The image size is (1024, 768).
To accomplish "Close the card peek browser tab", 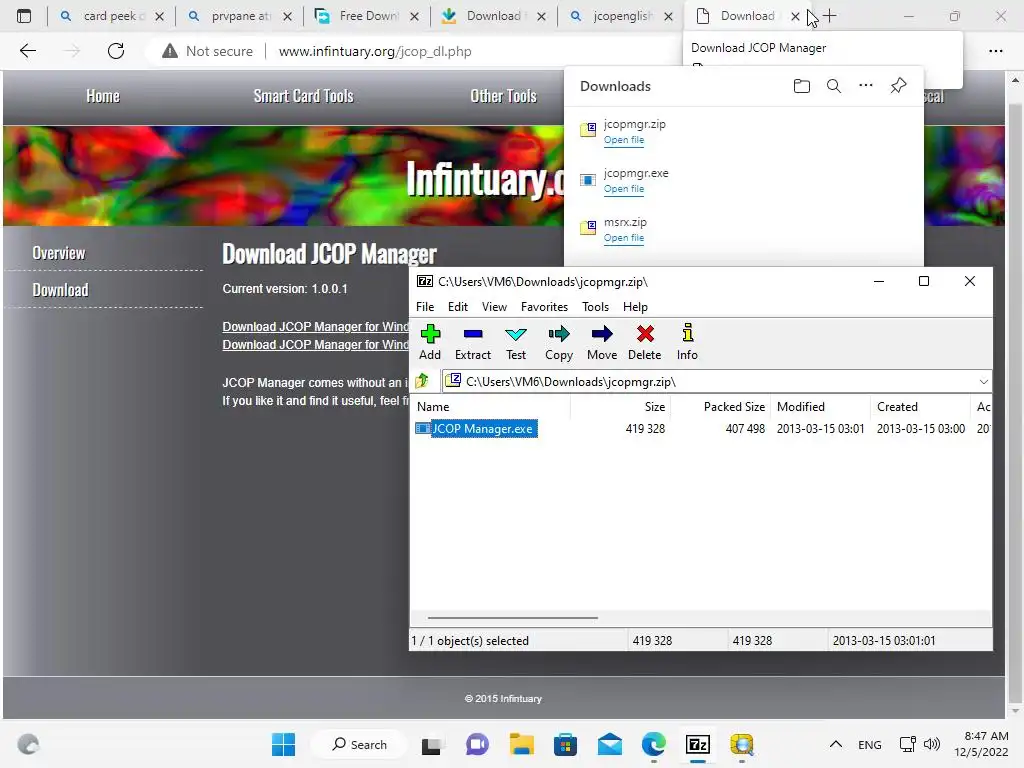I will pos(159,16).
